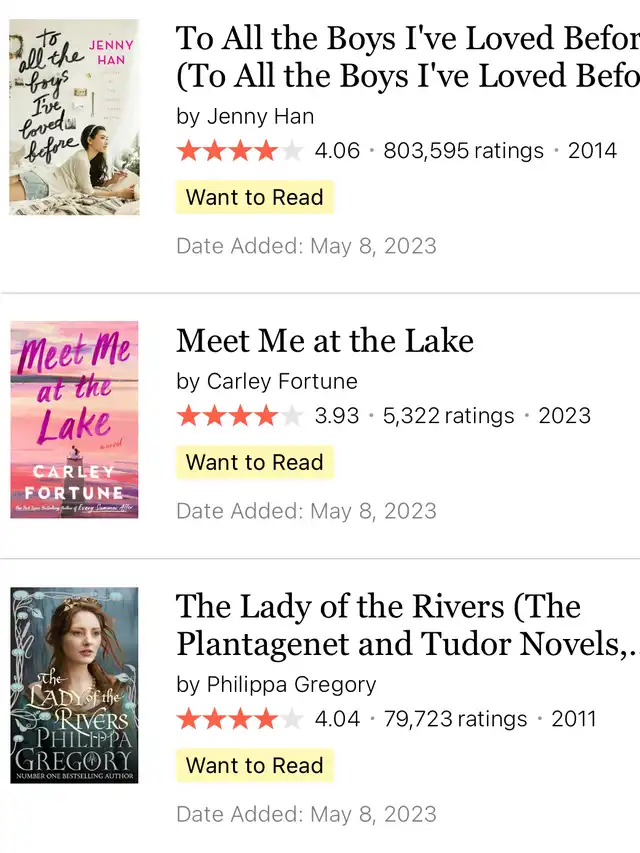Open the To All the Boys book cover
Viewport: 640px width, 853px height.
coord(74,117)
